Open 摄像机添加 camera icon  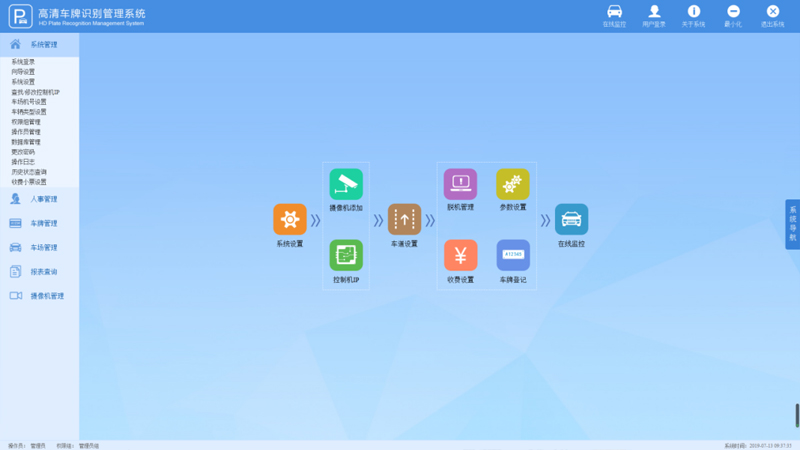click(346, 184)
